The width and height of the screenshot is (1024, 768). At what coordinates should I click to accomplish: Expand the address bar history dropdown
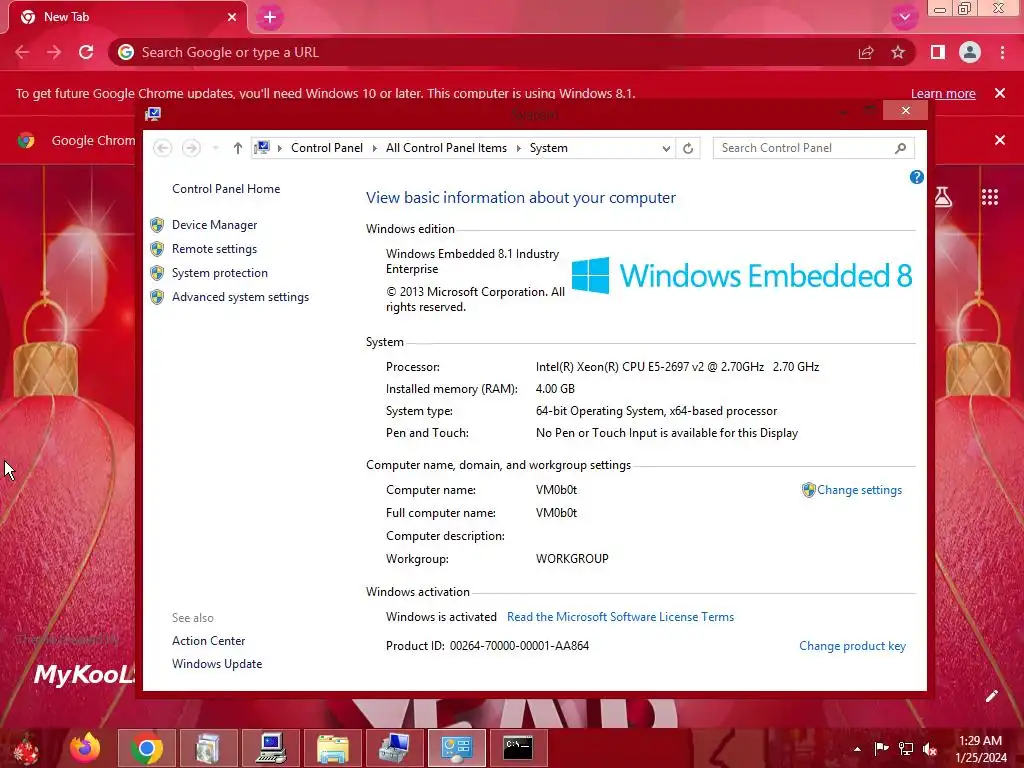(666, 148)
